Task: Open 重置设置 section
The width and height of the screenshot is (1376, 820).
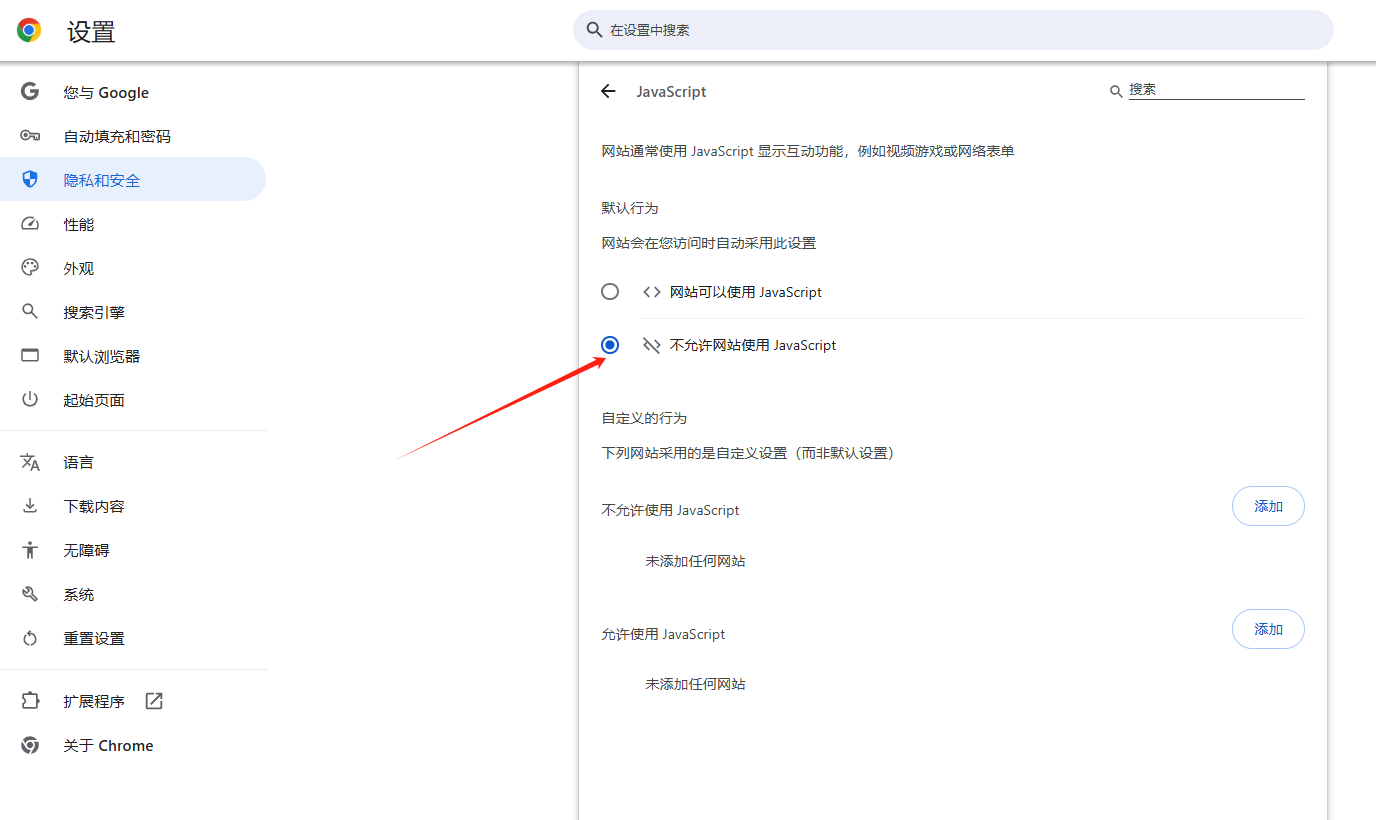Action: 133,638
